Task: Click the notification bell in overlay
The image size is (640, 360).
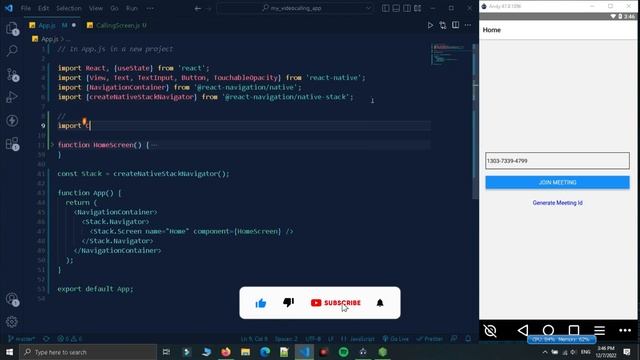Action: pyautogui.click(x=380, y=303)
